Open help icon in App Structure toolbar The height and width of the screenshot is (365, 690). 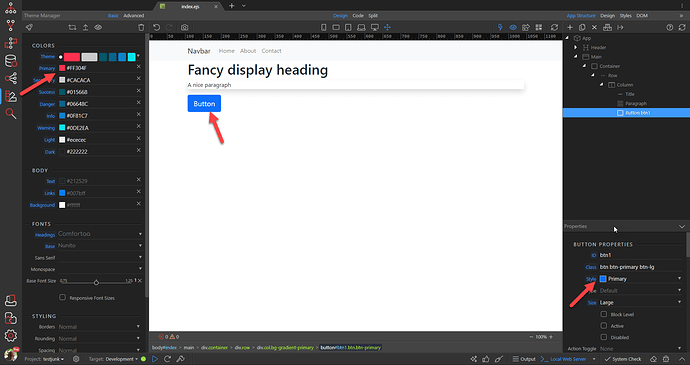click(669, 27)
